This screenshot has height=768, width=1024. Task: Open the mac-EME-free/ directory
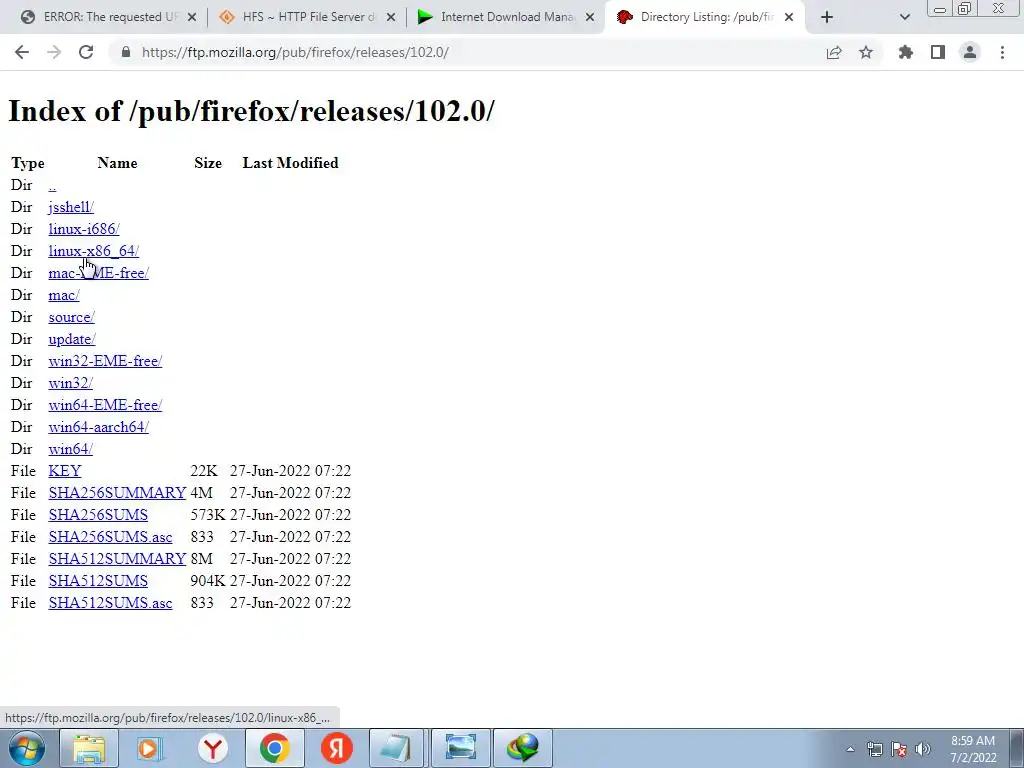[x=99, y=273]
